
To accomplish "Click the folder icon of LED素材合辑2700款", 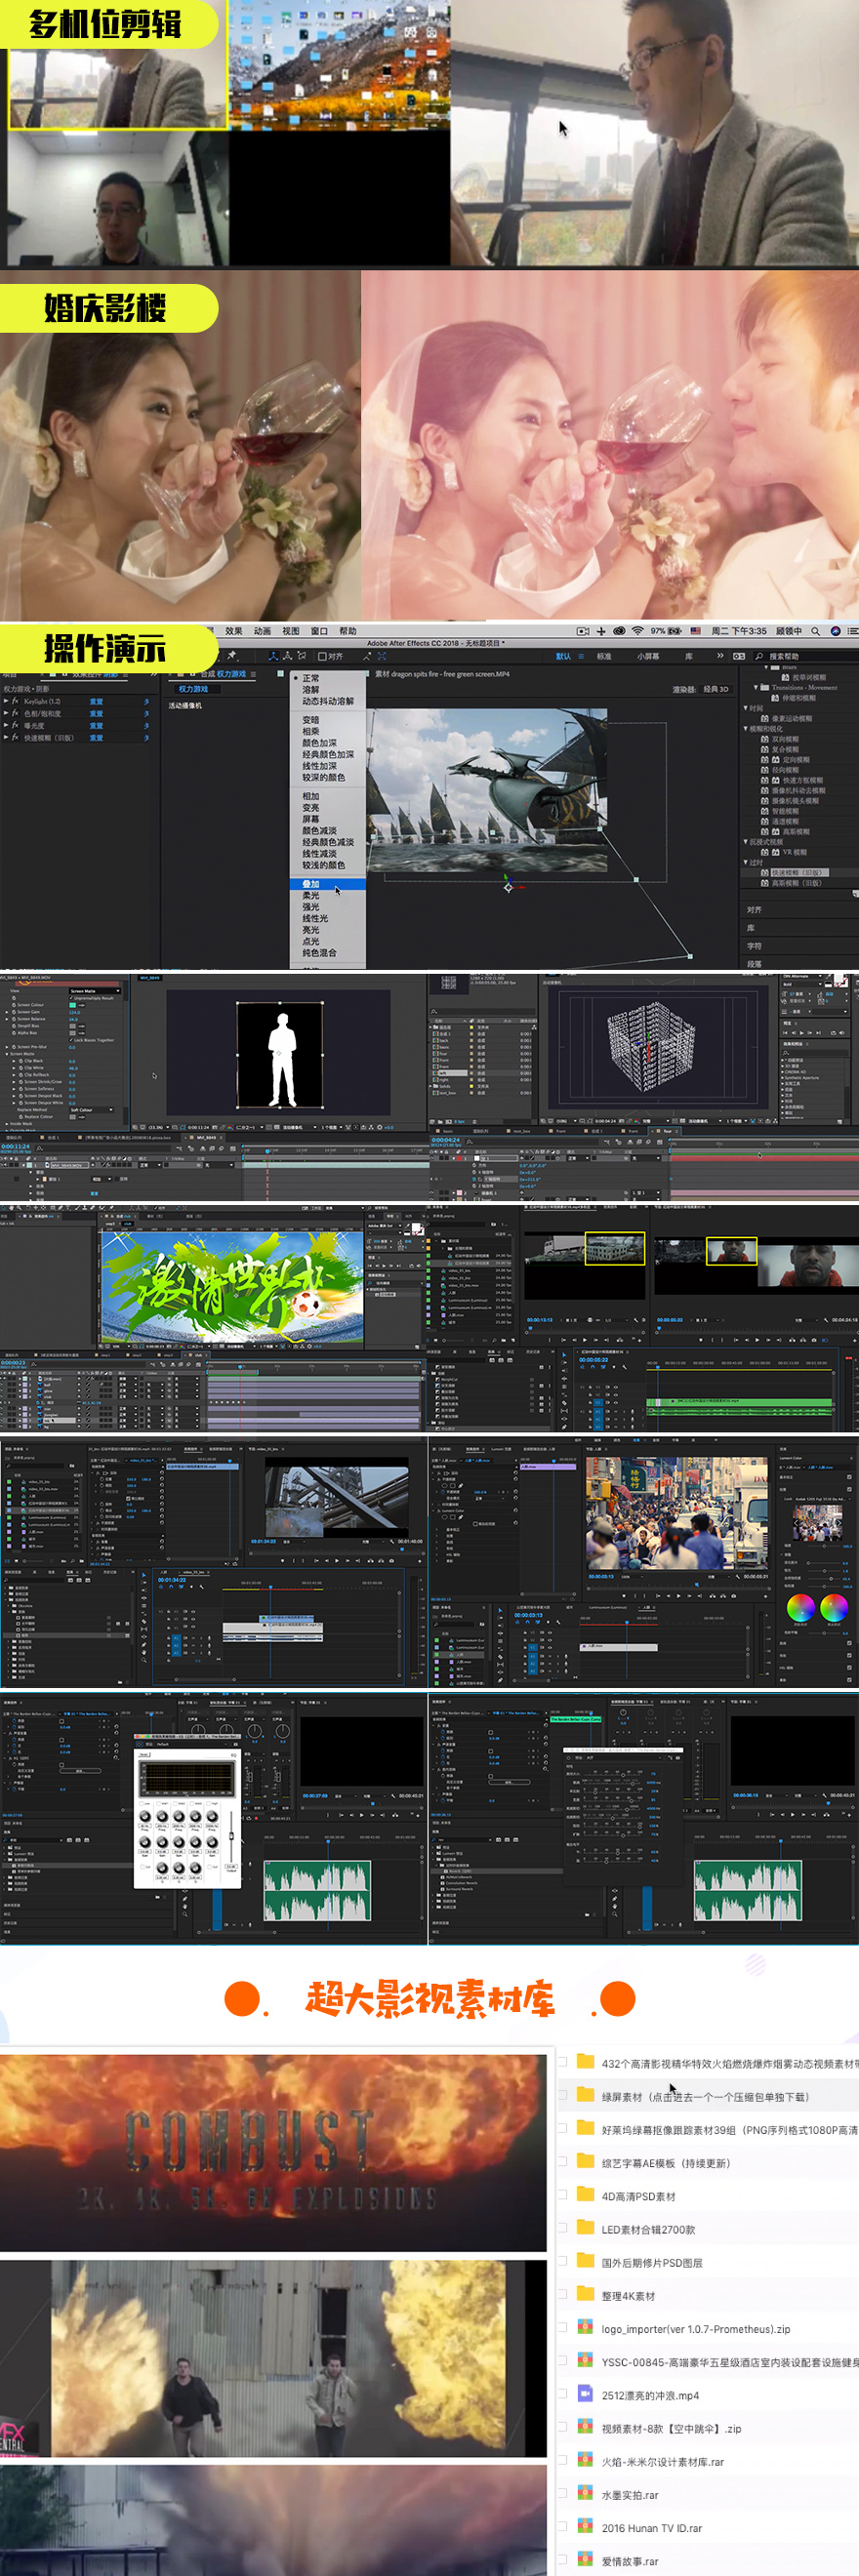I will [x=586, y=2228].
